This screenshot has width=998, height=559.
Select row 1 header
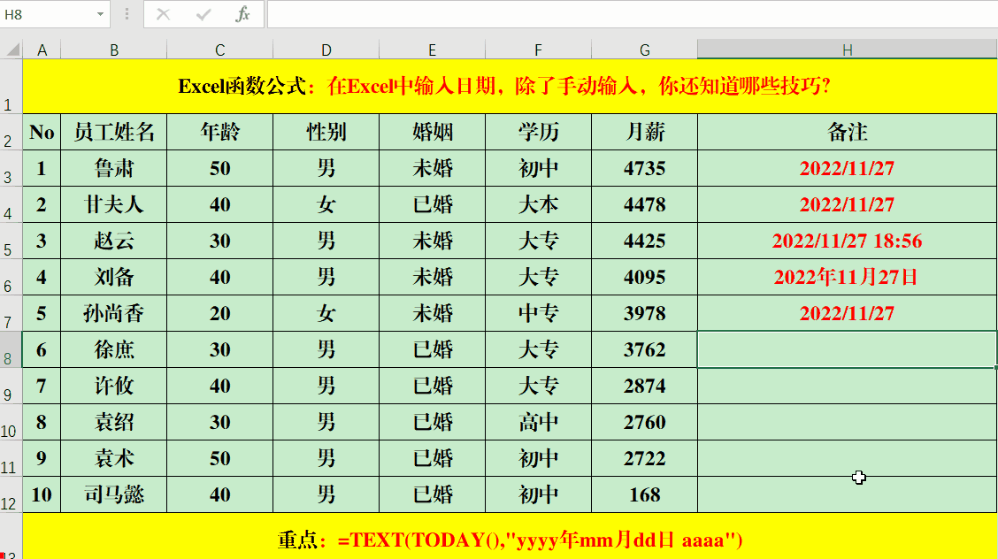(11, 87)
